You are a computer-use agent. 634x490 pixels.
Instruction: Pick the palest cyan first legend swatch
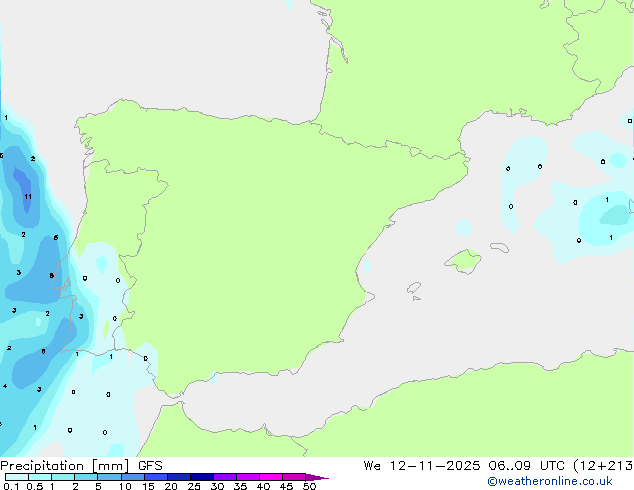17,477
